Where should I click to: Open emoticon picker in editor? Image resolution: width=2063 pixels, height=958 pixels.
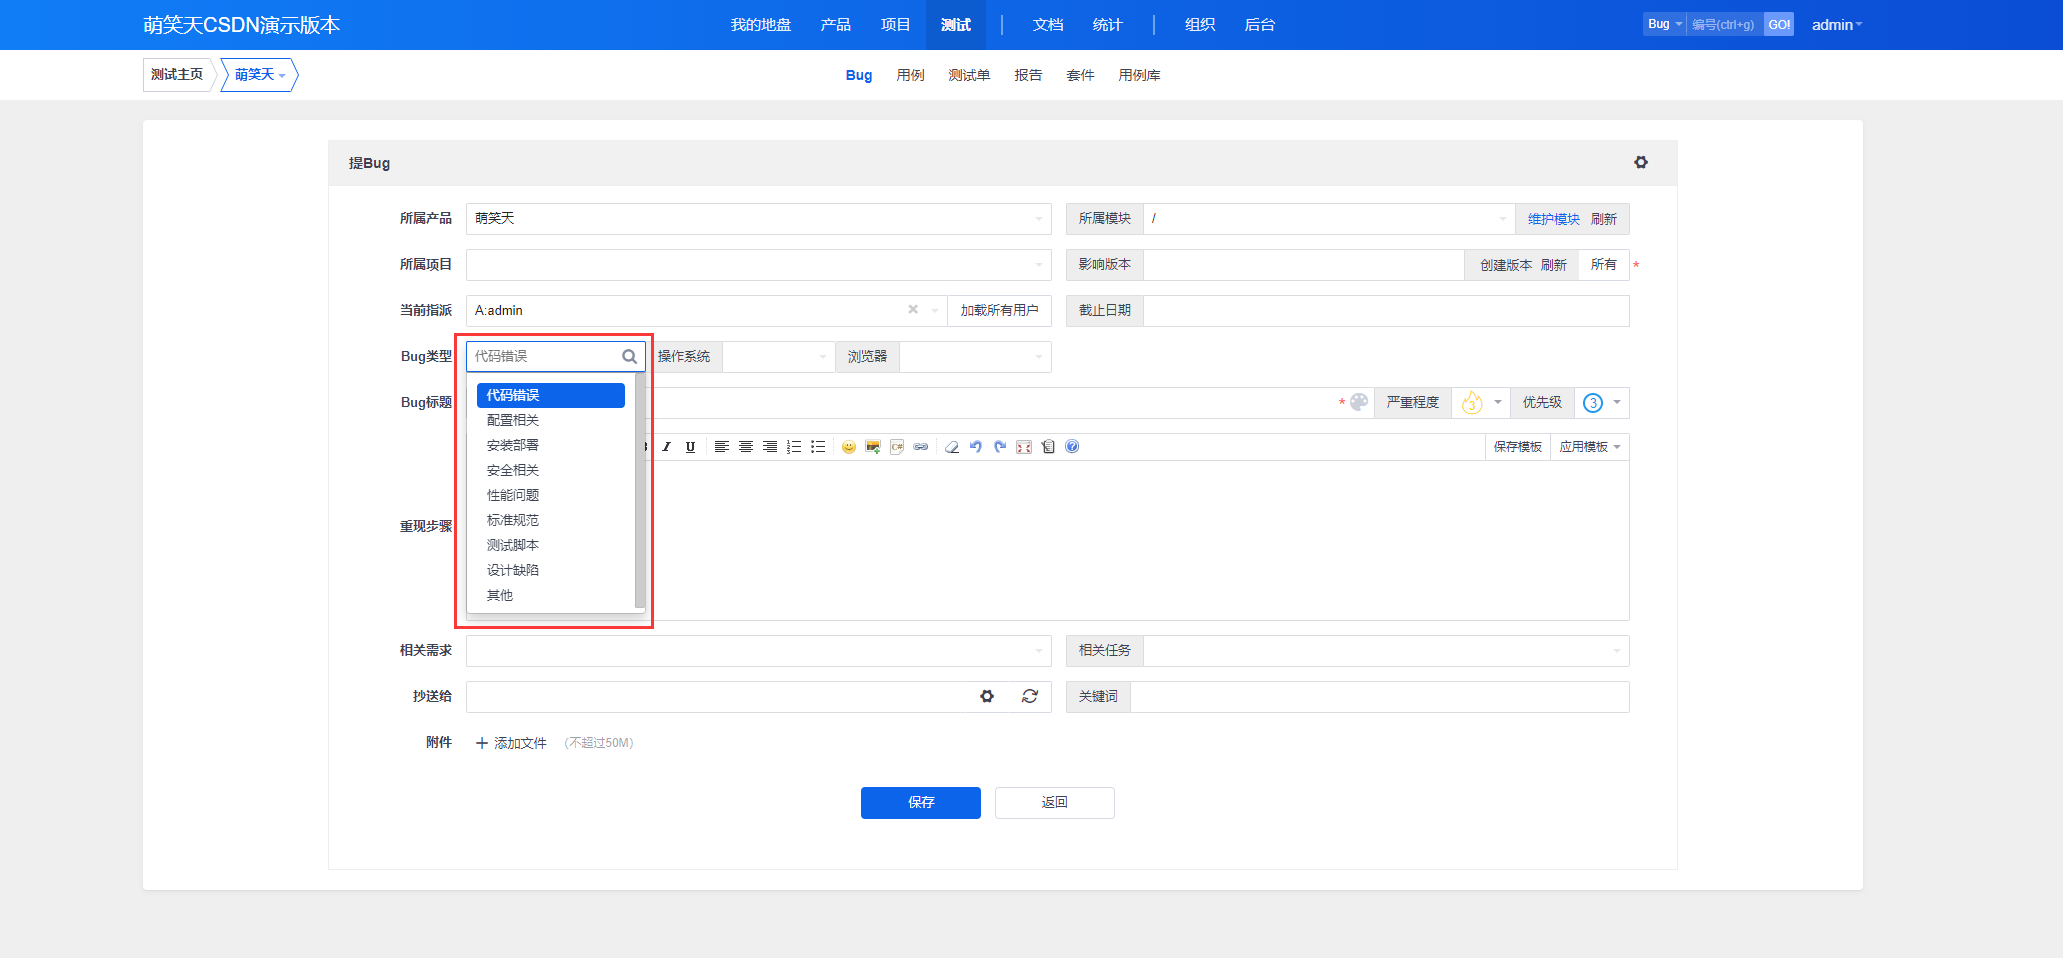pos(849,447)
